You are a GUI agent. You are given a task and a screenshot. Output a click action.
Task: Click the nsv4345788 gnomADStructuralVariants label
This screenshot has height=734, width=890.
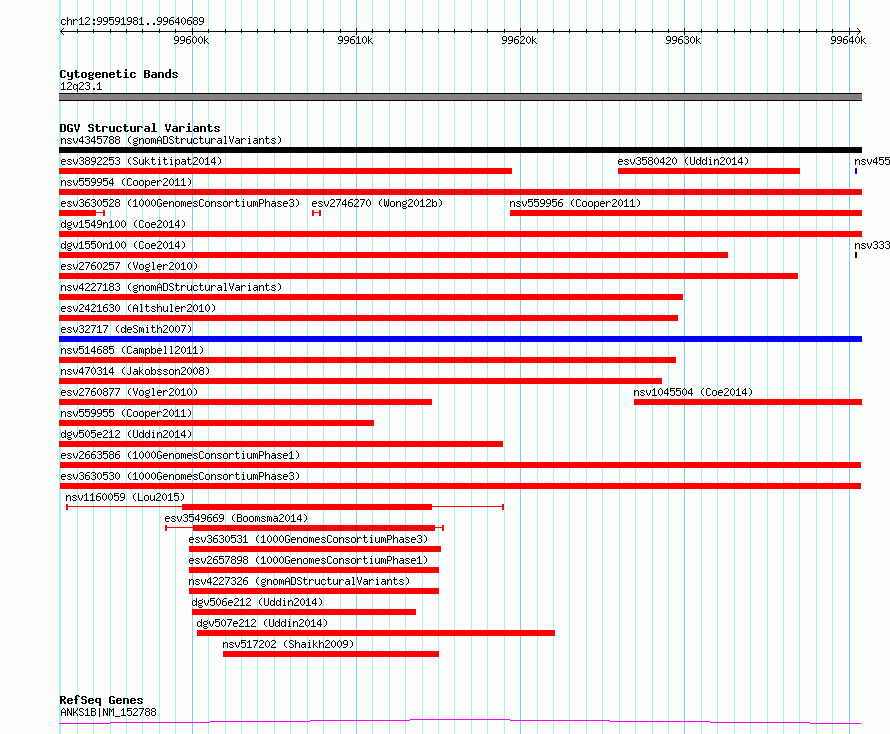coord(171,140)
